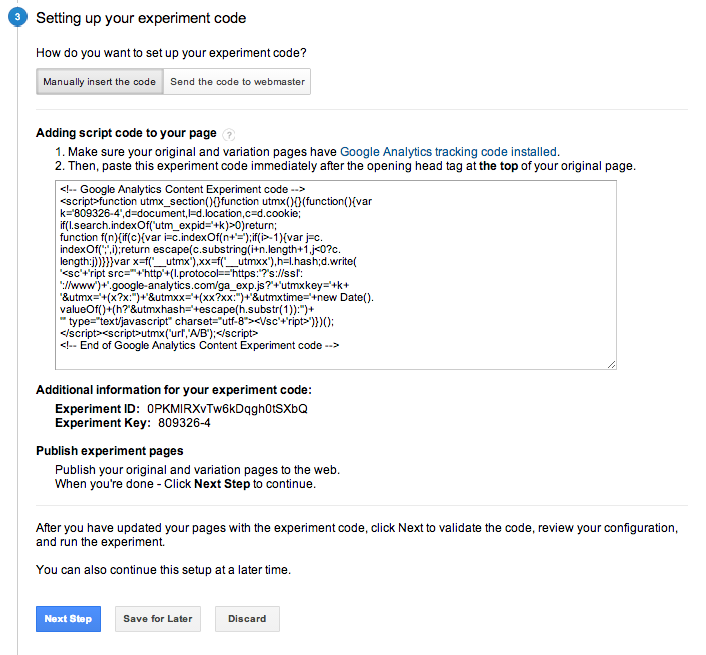706x655 pixels.
Task: Click inside the experiment code text area
Action: click(x=336, y=275)
